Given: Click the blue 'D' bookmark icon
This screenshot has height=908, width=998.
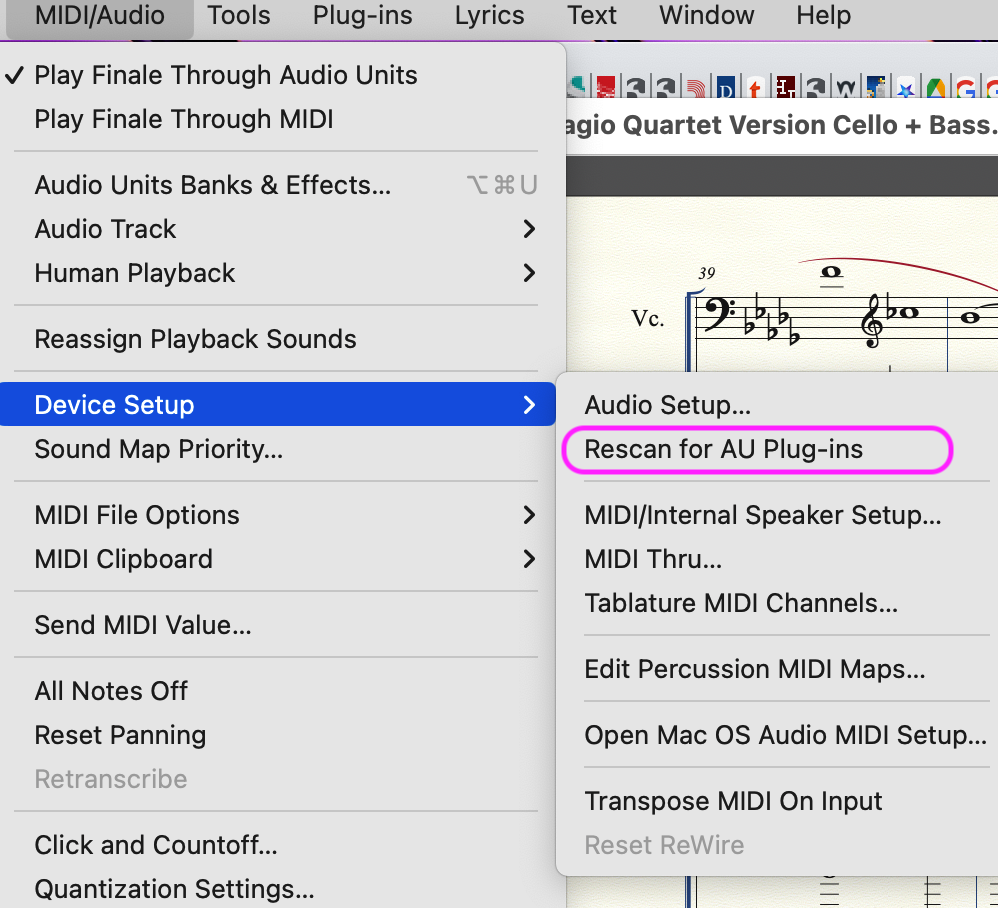Looking at the screenshot, I should pos(726,89).
